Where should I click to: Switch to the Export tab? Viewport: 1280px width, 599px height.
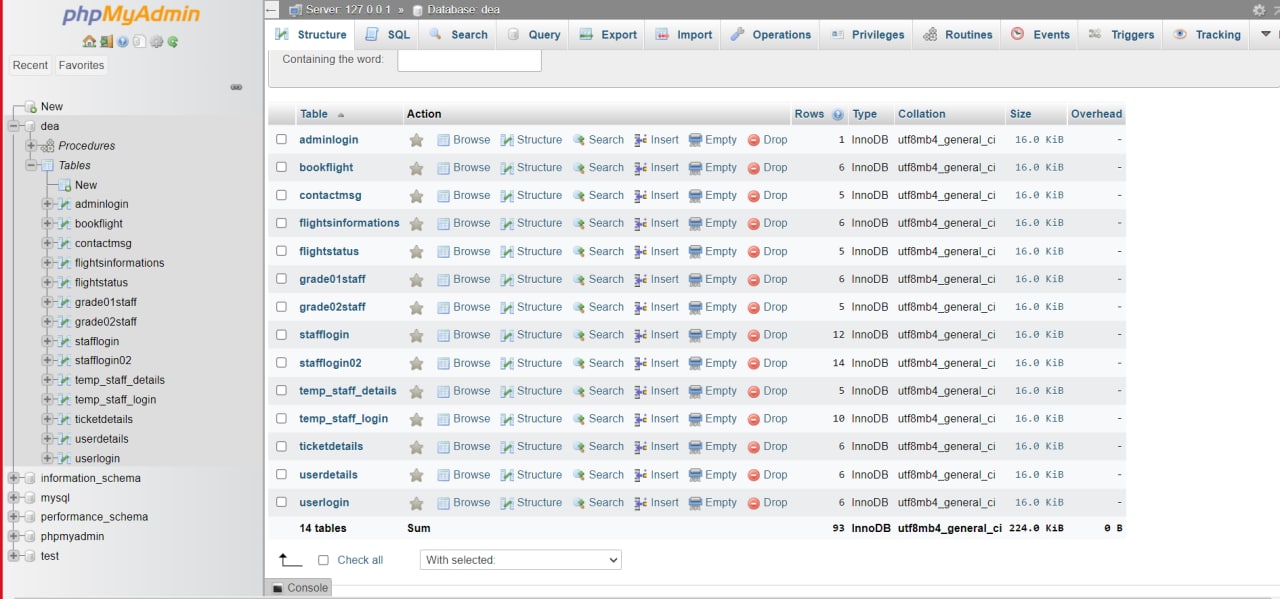608,34
